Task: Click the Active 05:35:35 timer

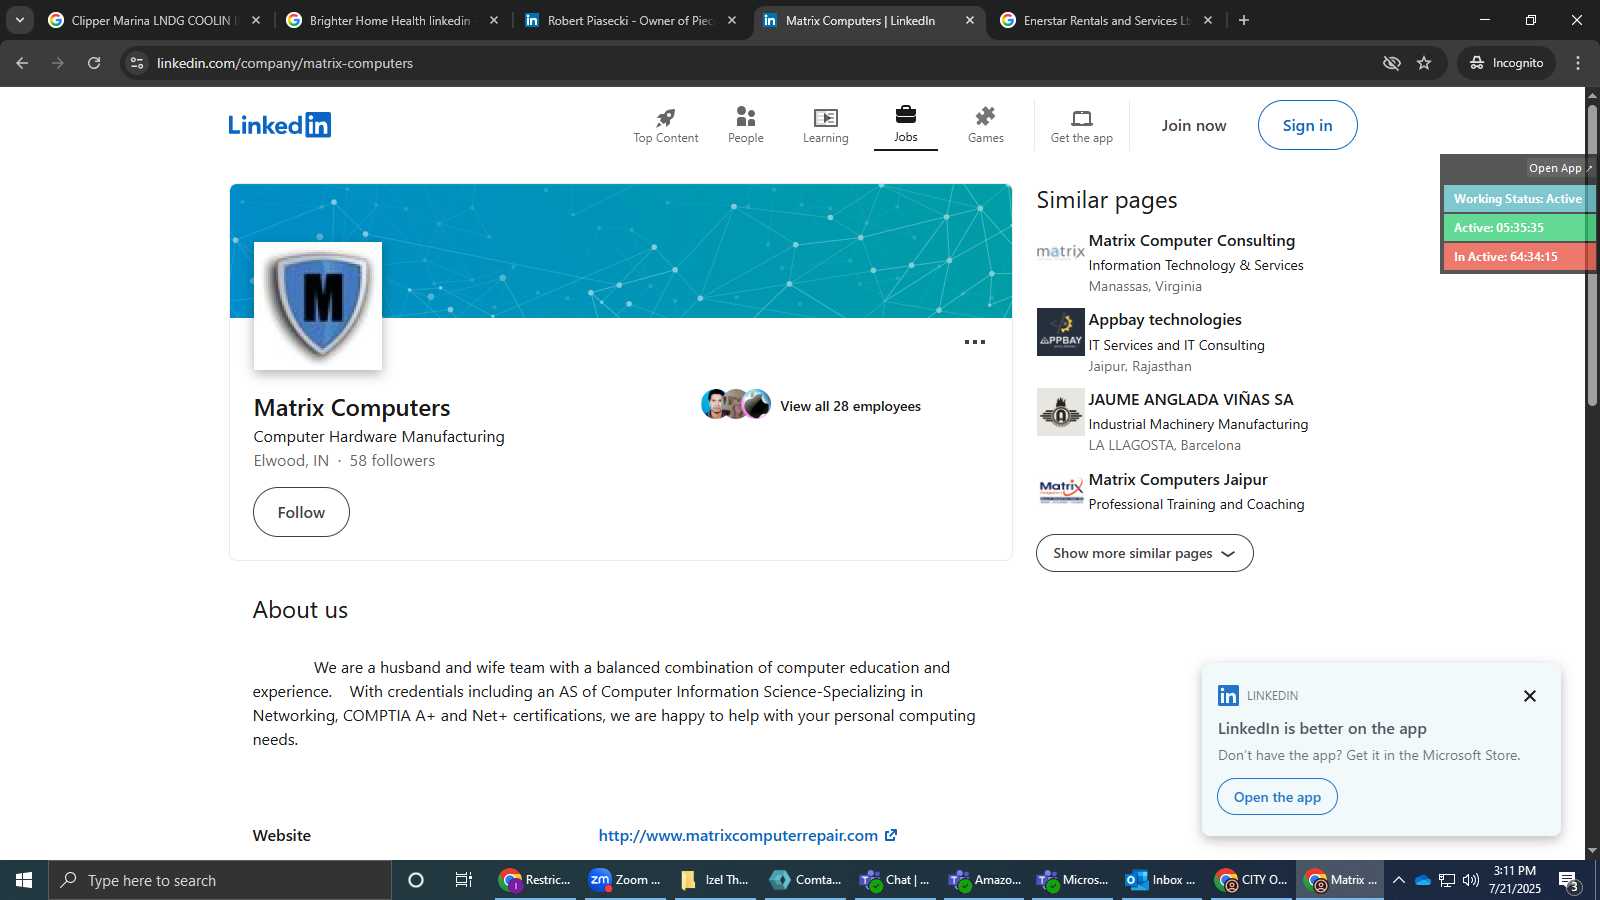Action: [x=1517, y=228]
